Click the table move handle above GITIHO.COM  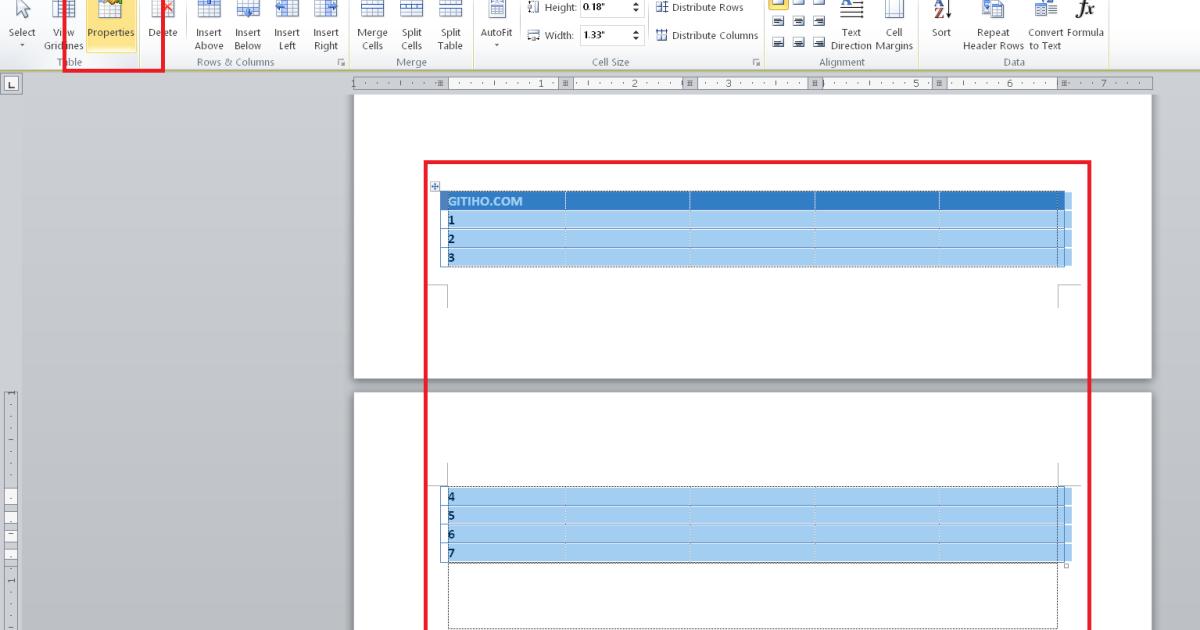(435, 186)
